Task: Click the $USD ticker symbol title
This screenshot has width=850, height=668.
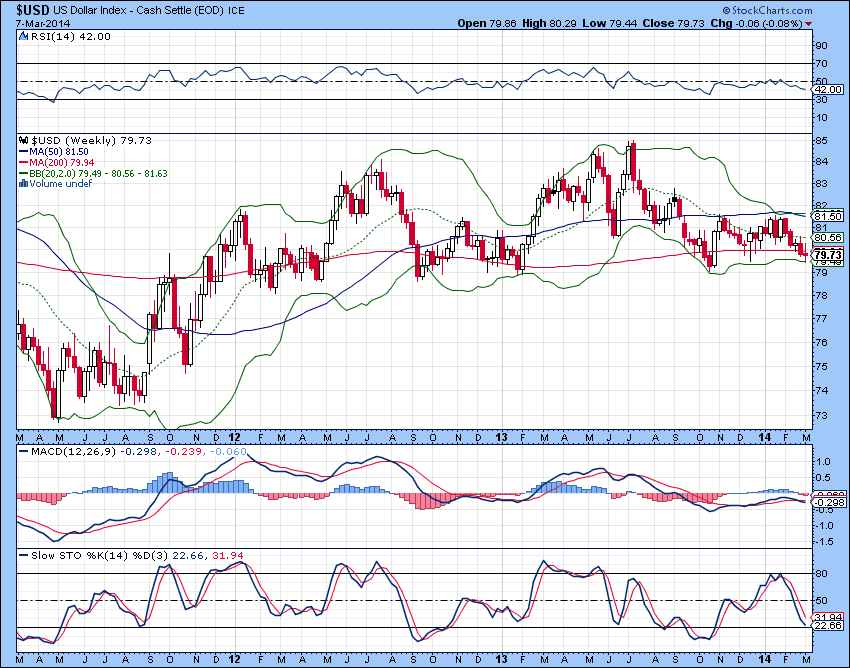Action: 33,10
